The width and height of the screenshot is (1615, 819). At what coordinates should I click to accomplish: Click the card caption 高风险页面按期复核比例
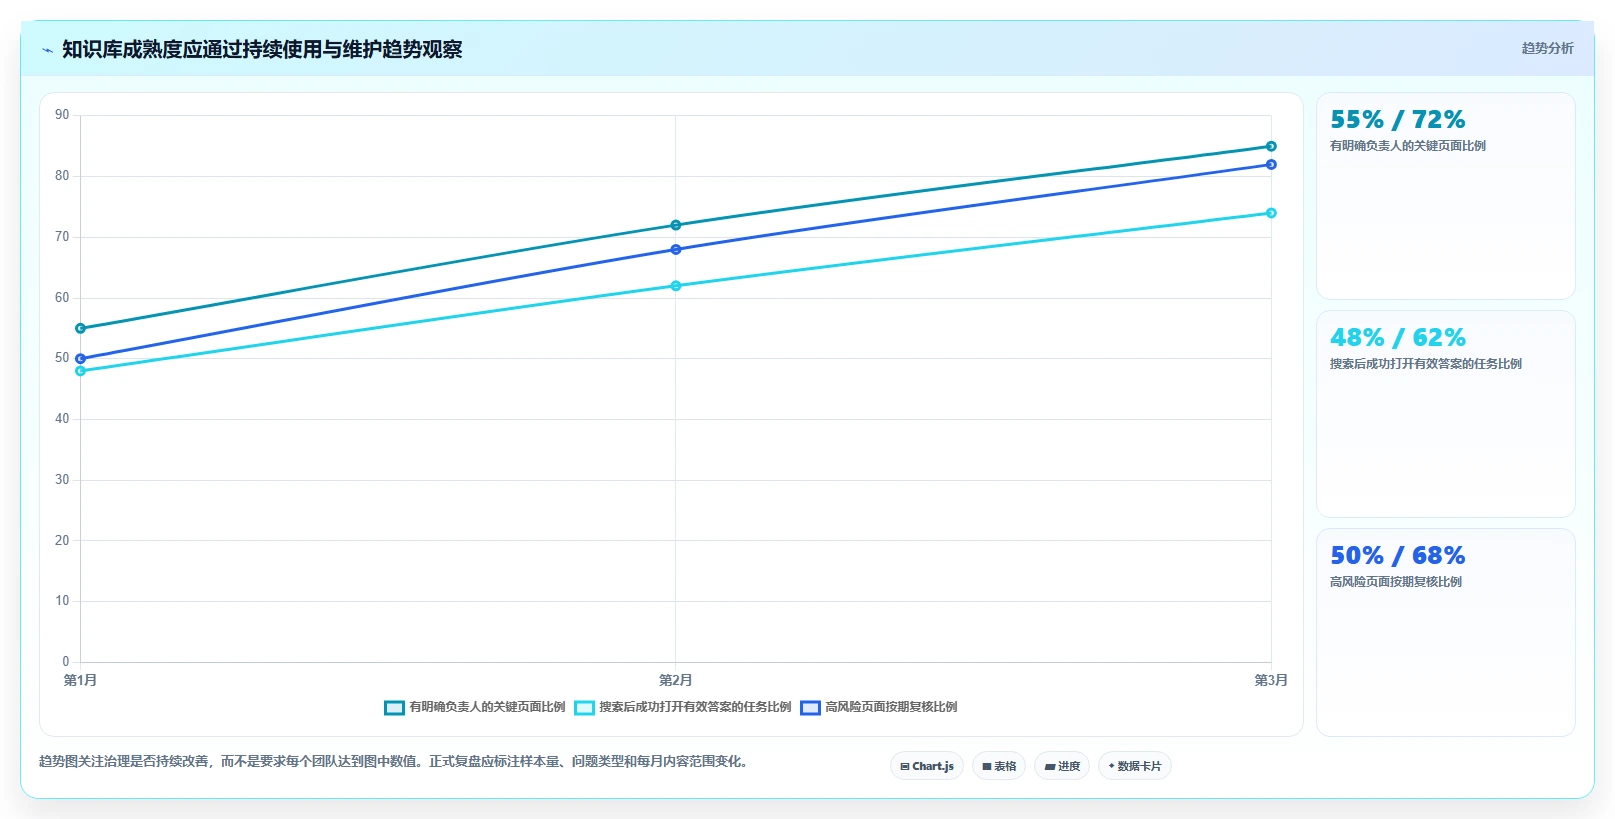click(x=1396, y=582)
